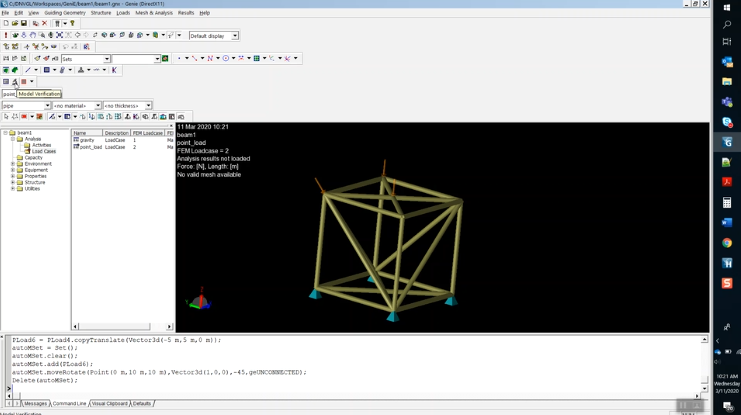The height and width of the screenshot is (415, 741).
Task: Click the red guide line tool icon
Action: point(194,58)
